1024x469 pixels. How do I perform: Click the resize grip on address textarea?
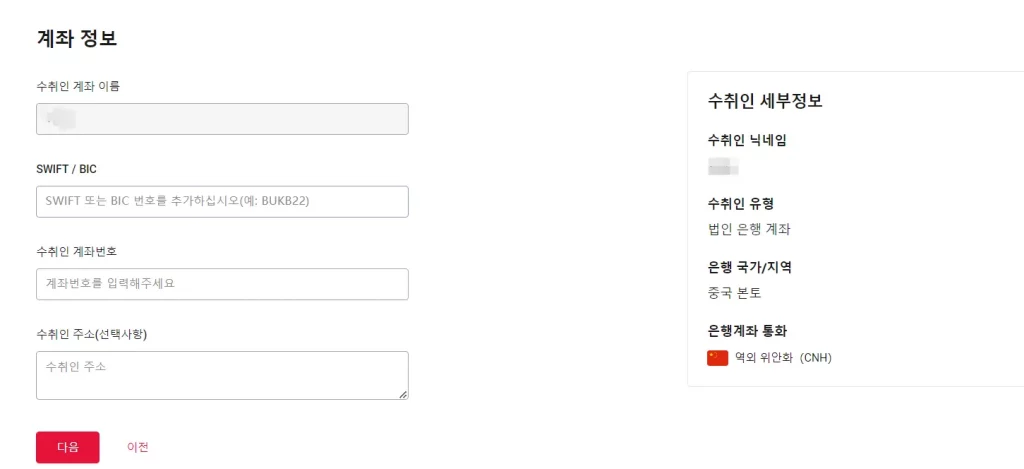click(x=403, y=394)
